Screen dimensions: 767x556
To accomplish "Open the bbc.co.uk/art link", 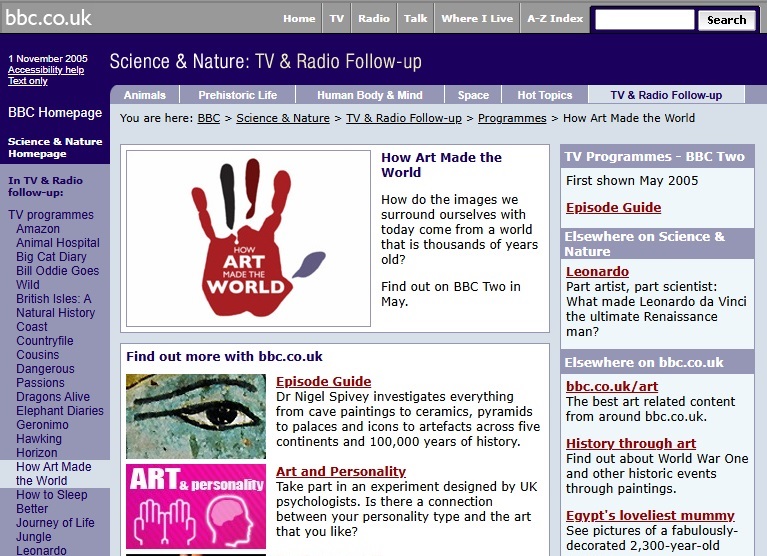I will coord(612,386).
